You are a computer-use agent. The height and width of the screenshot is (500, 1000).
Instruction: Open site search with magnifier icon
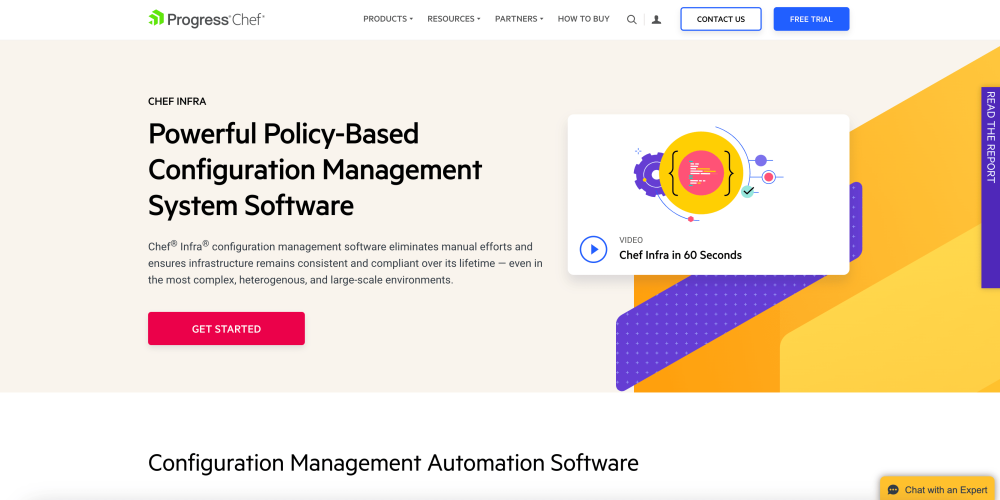631,19
